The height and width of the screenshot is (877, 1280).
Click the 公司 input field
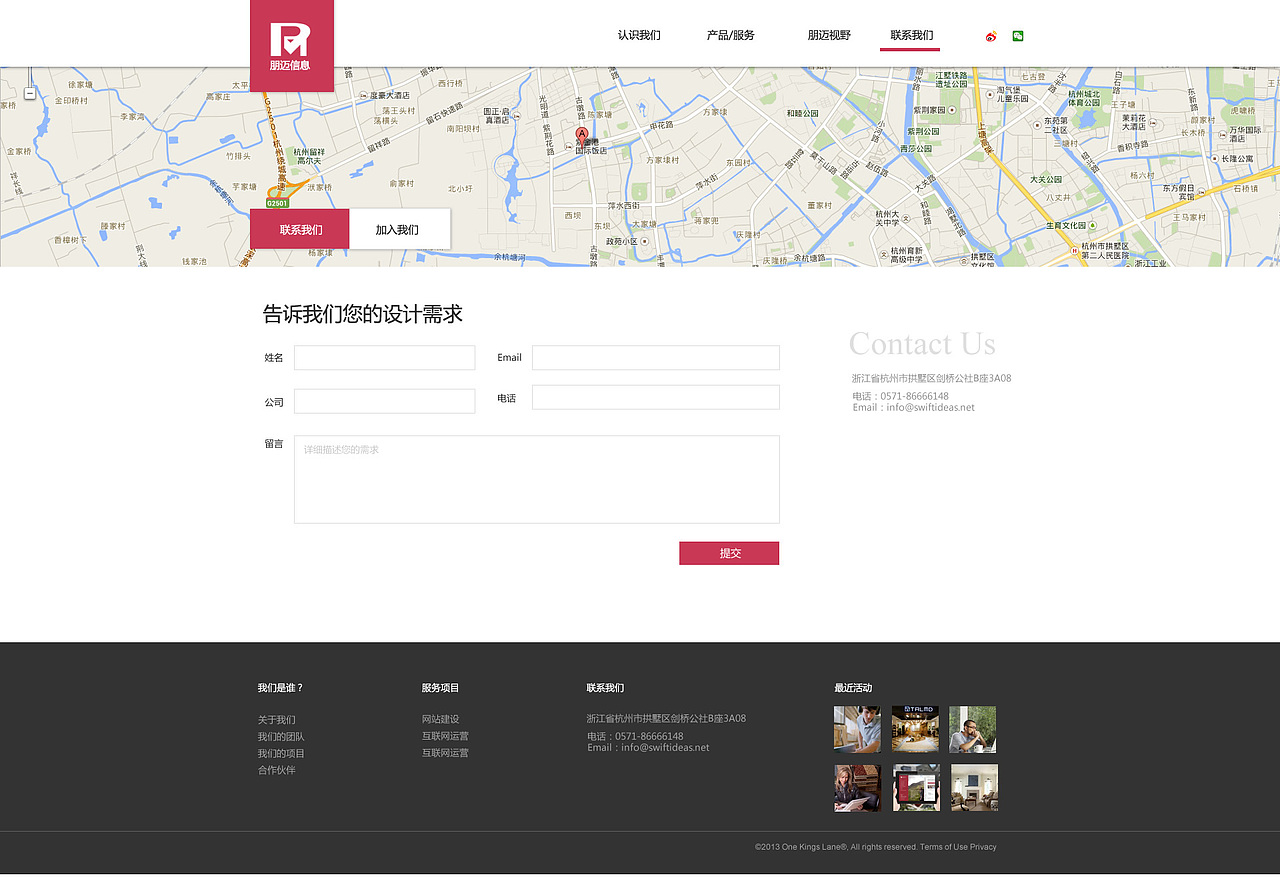384,401
